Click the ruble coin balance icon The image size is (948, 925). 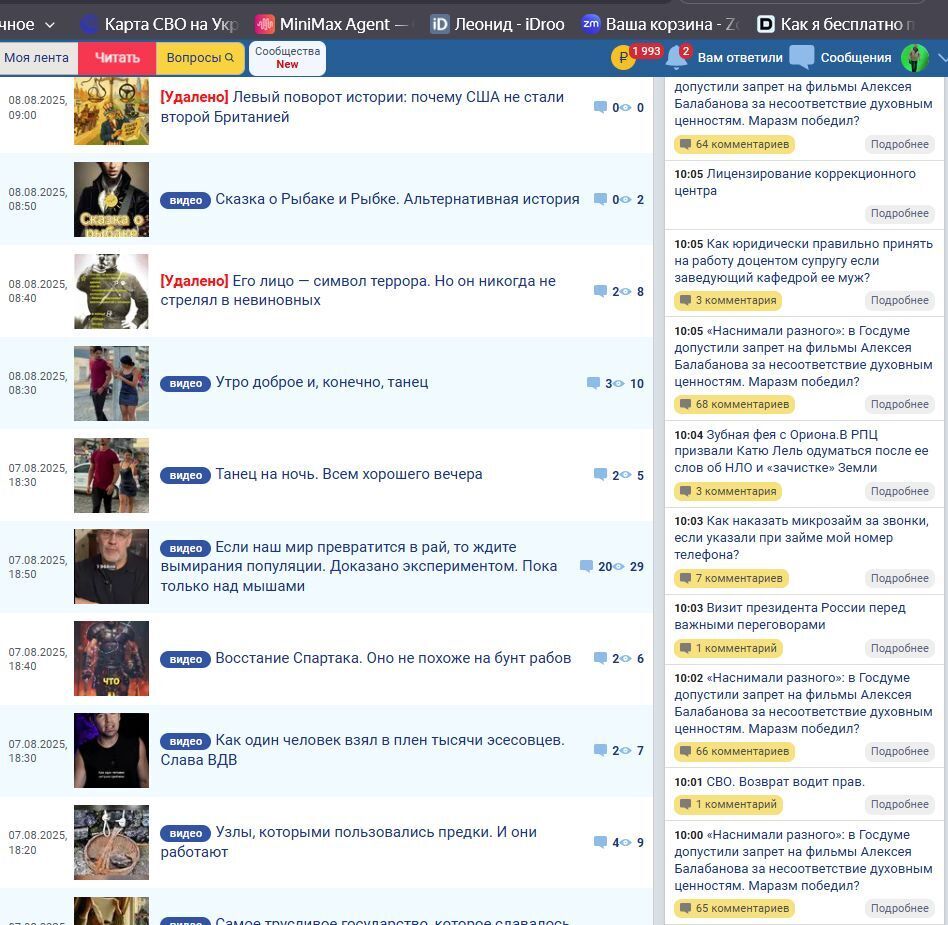(x=623, y=58)
